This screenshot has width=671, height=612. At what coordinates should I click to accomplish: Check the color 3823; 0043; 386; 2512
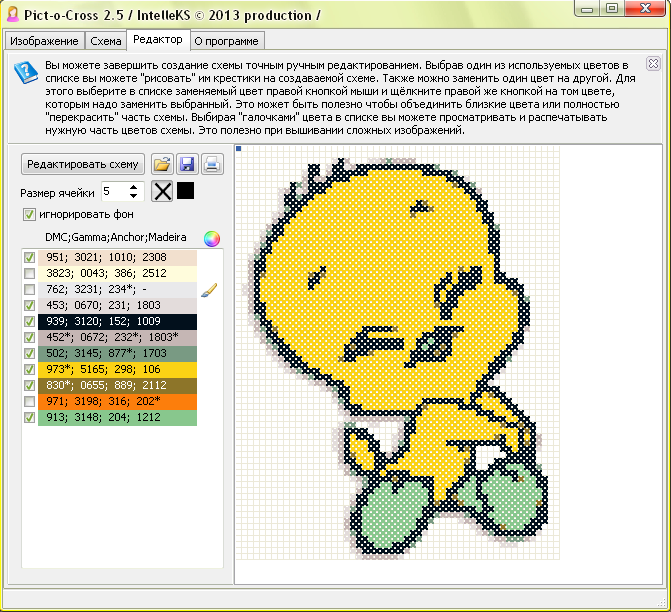(29, 273)
